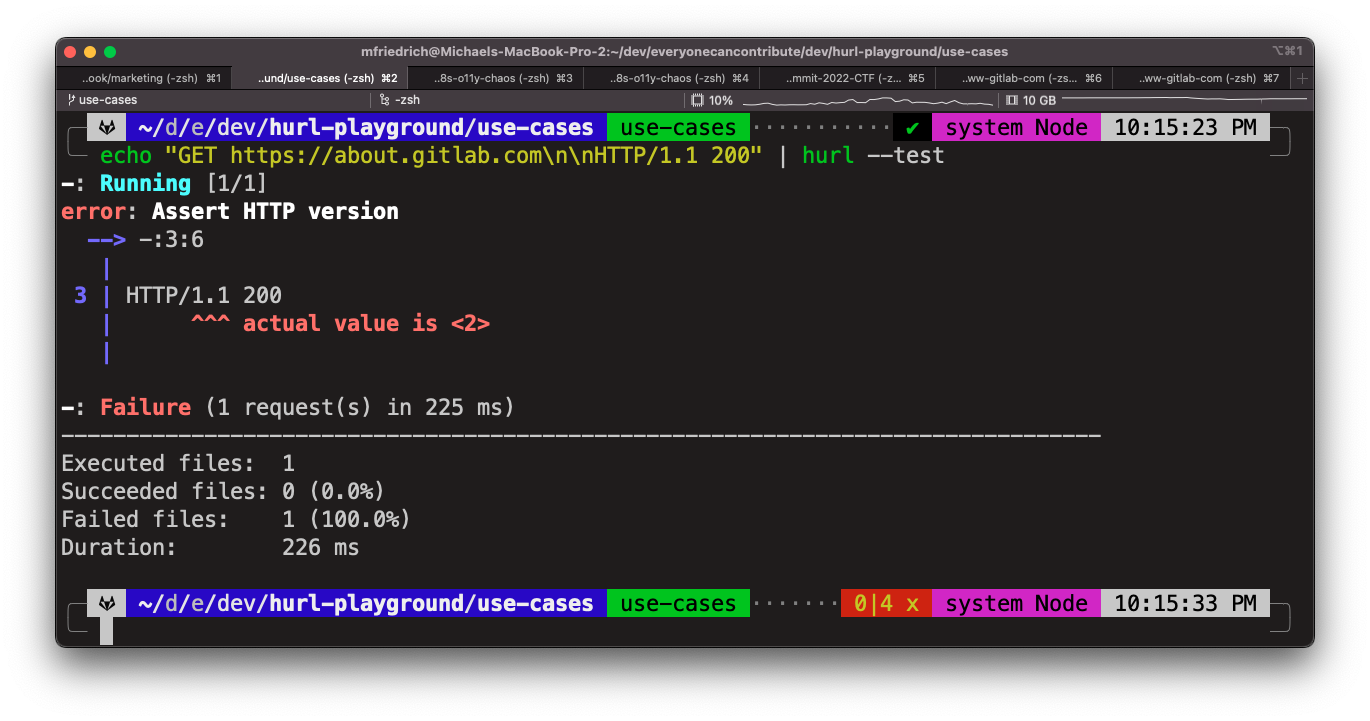1370x721 pixels.
Task: Click the green use-cases branch segment in top prompt
Action: tap(678, 128)
